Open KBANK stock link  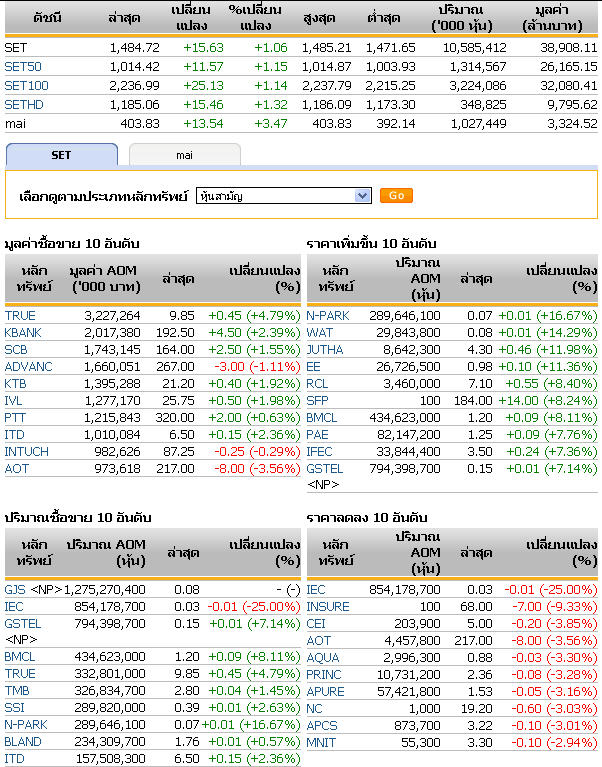point(23,332)
